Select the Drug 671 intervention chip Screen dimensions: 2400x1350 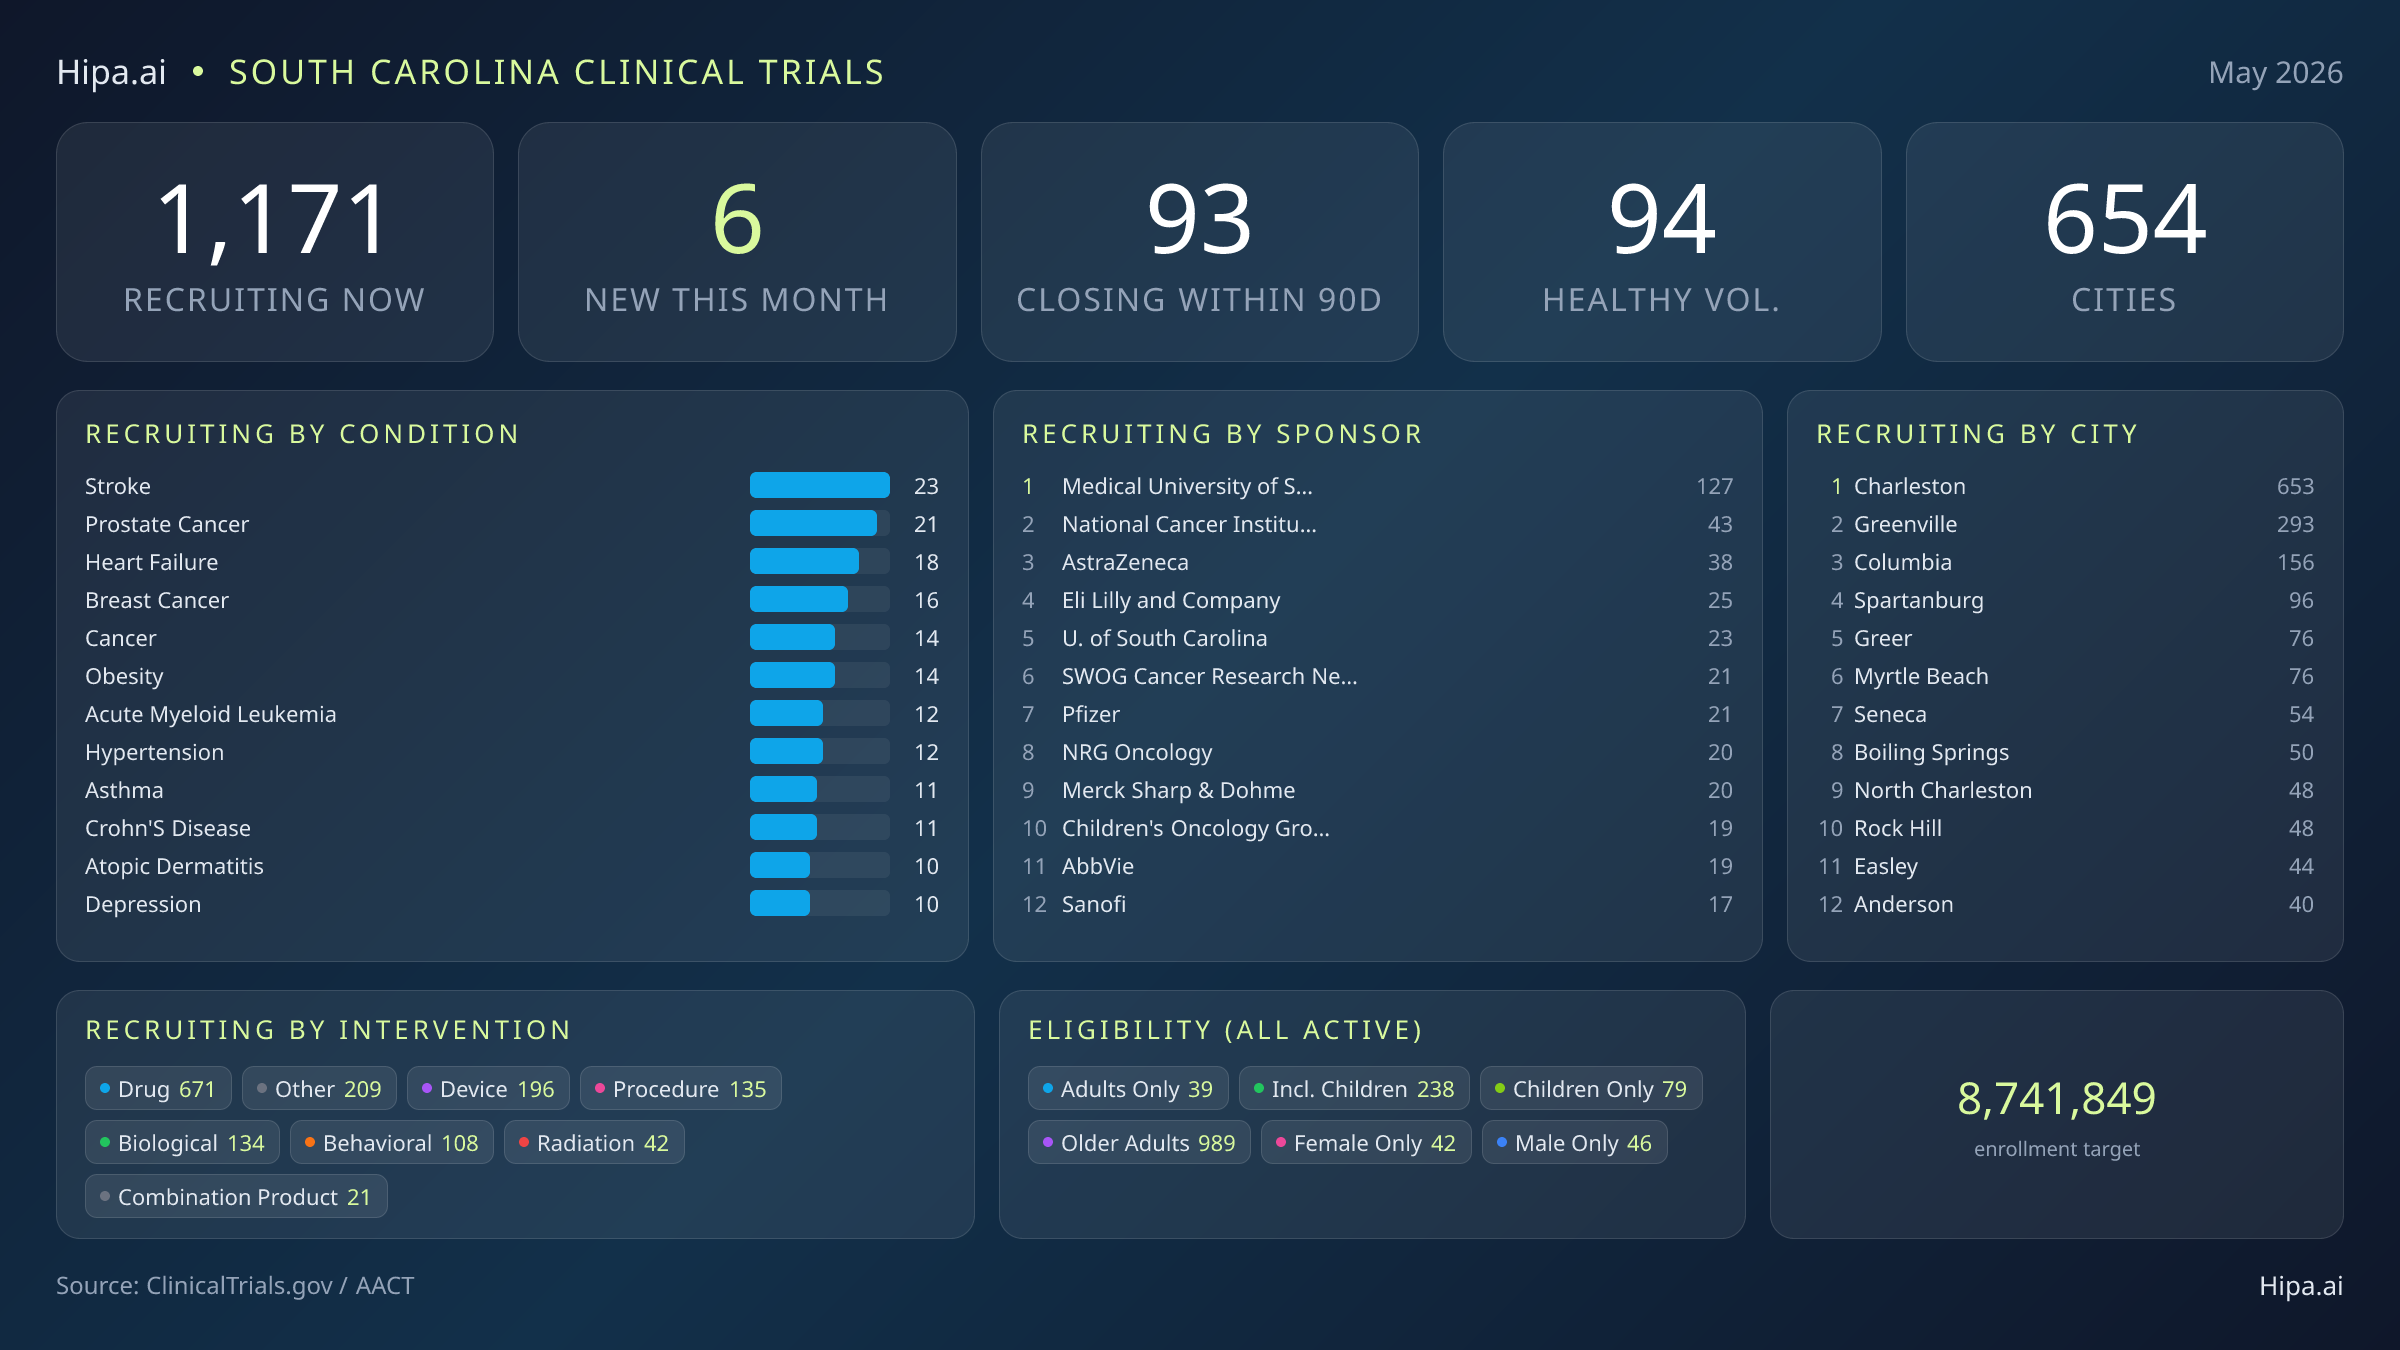point(158,1089)
